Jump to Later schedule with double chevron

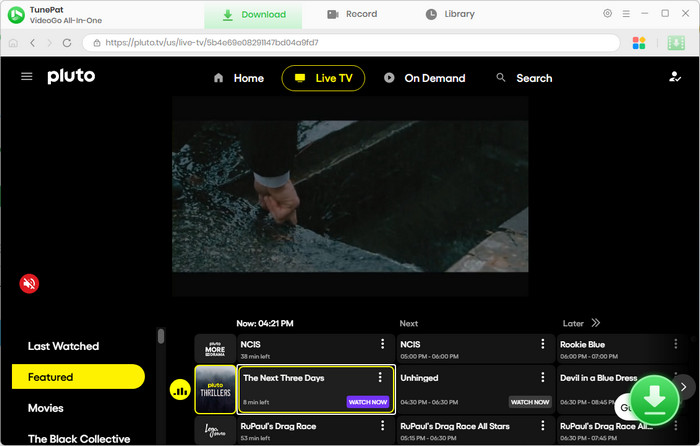point(596,323)
